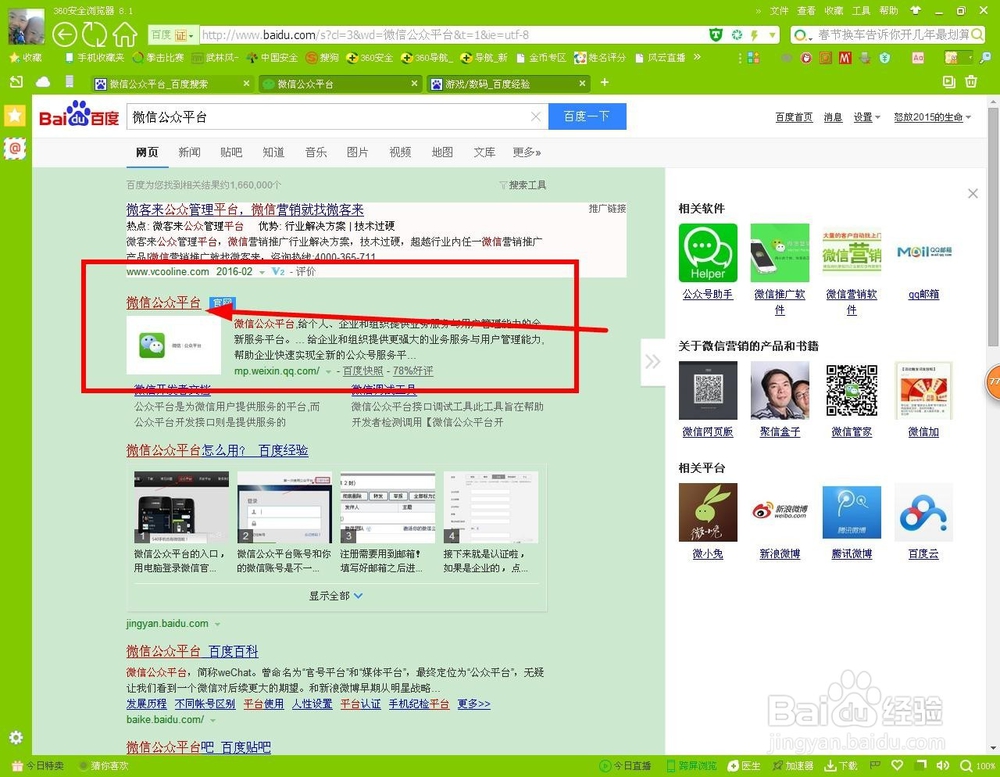Open the 微信管家 QR code thumbnail

click(851, 390)
